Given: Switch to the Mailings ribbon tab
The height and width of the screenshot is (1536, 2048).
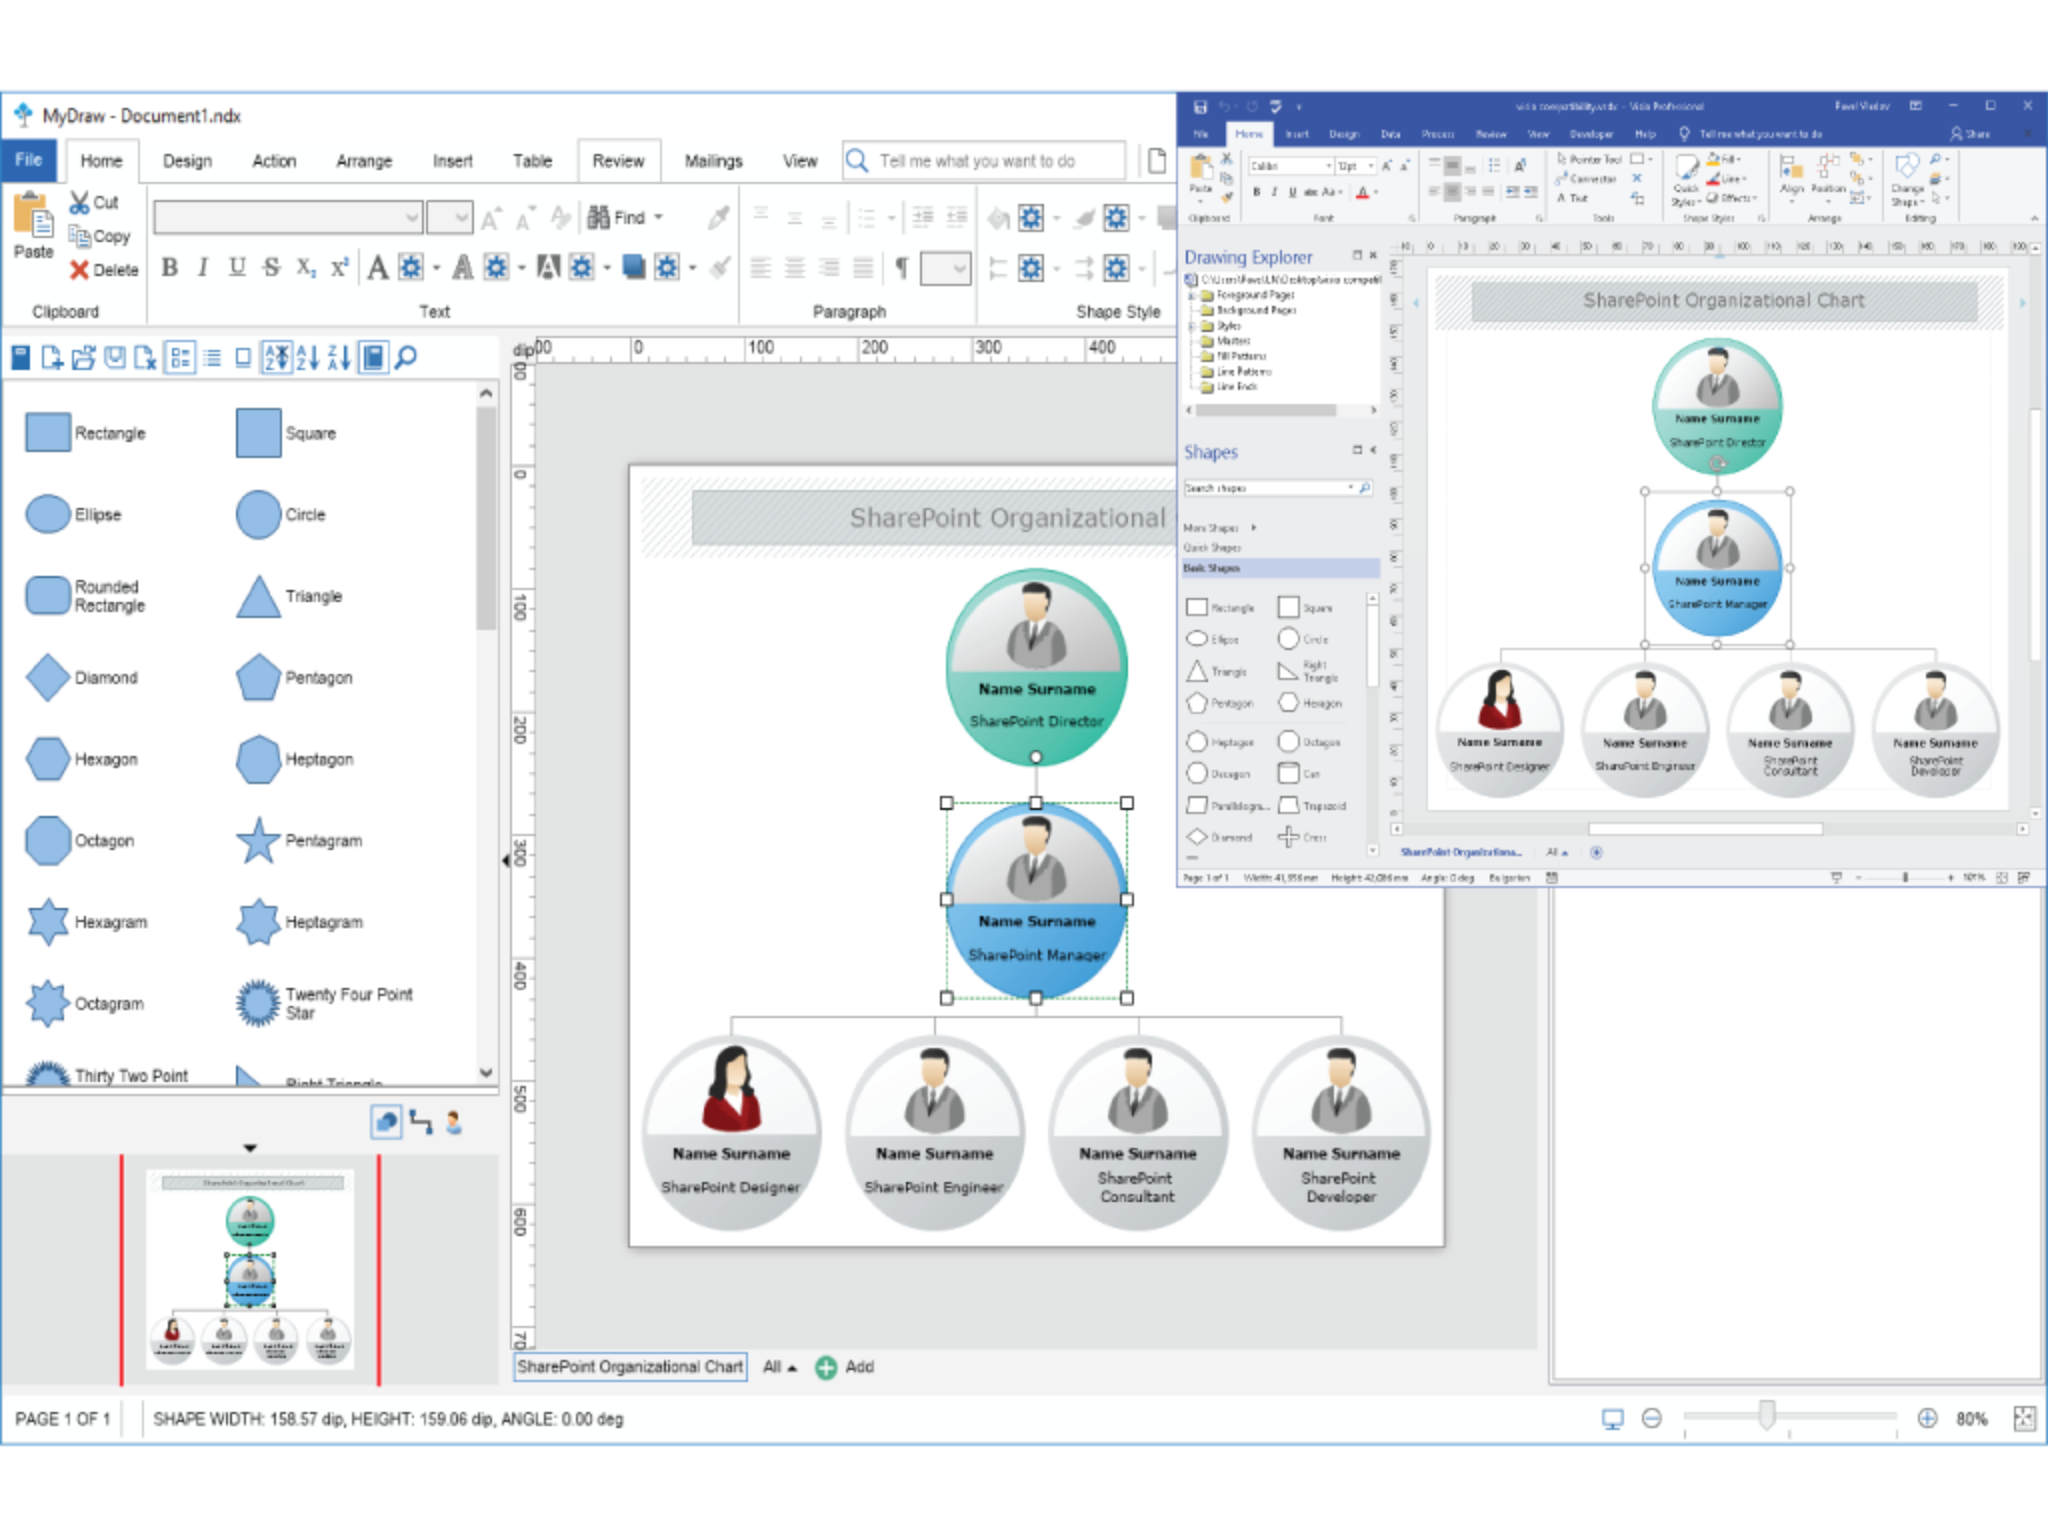Looking at the screenshot, I should tap(713, 160).
